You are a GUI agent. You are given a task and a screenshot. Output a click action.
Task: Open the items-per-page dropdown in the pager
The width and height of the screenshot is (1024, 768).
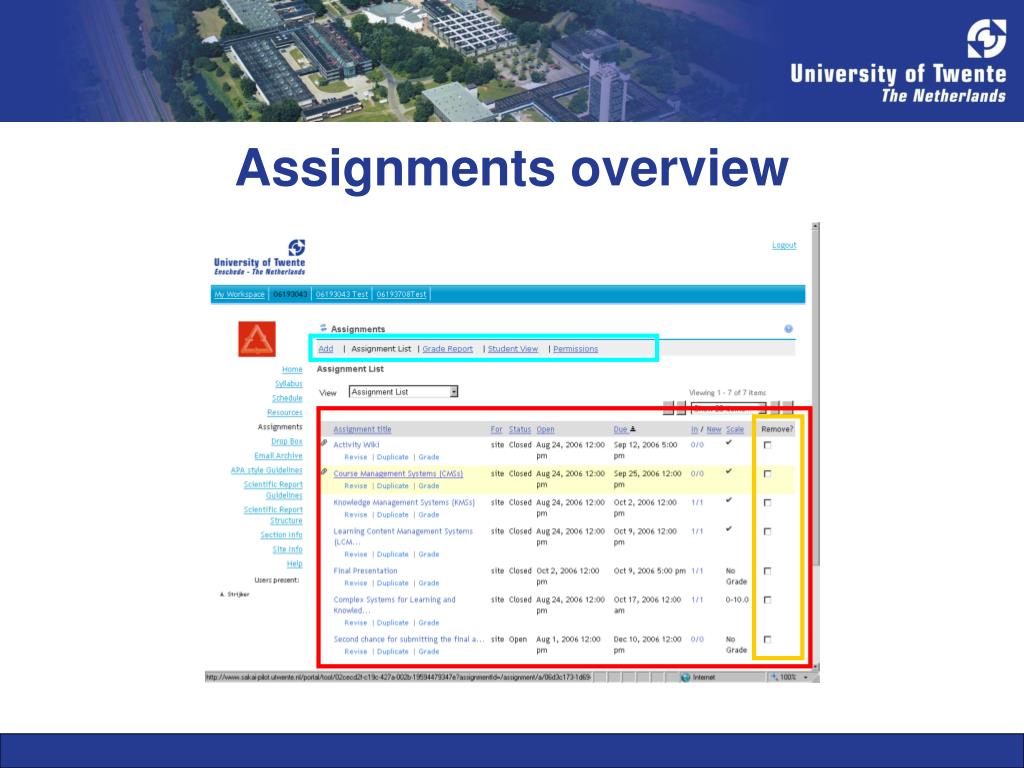coord(728,408)
